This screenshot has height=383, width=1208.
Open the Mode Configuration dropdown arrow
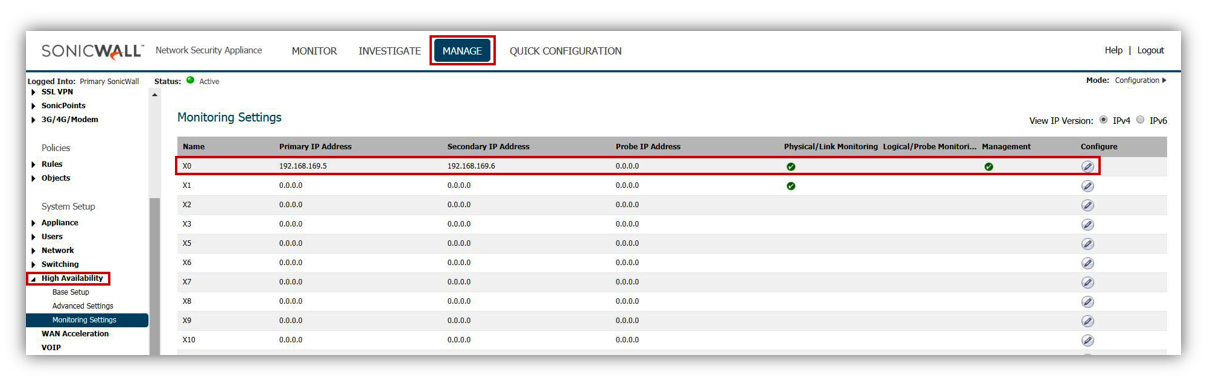[1164, 80]
